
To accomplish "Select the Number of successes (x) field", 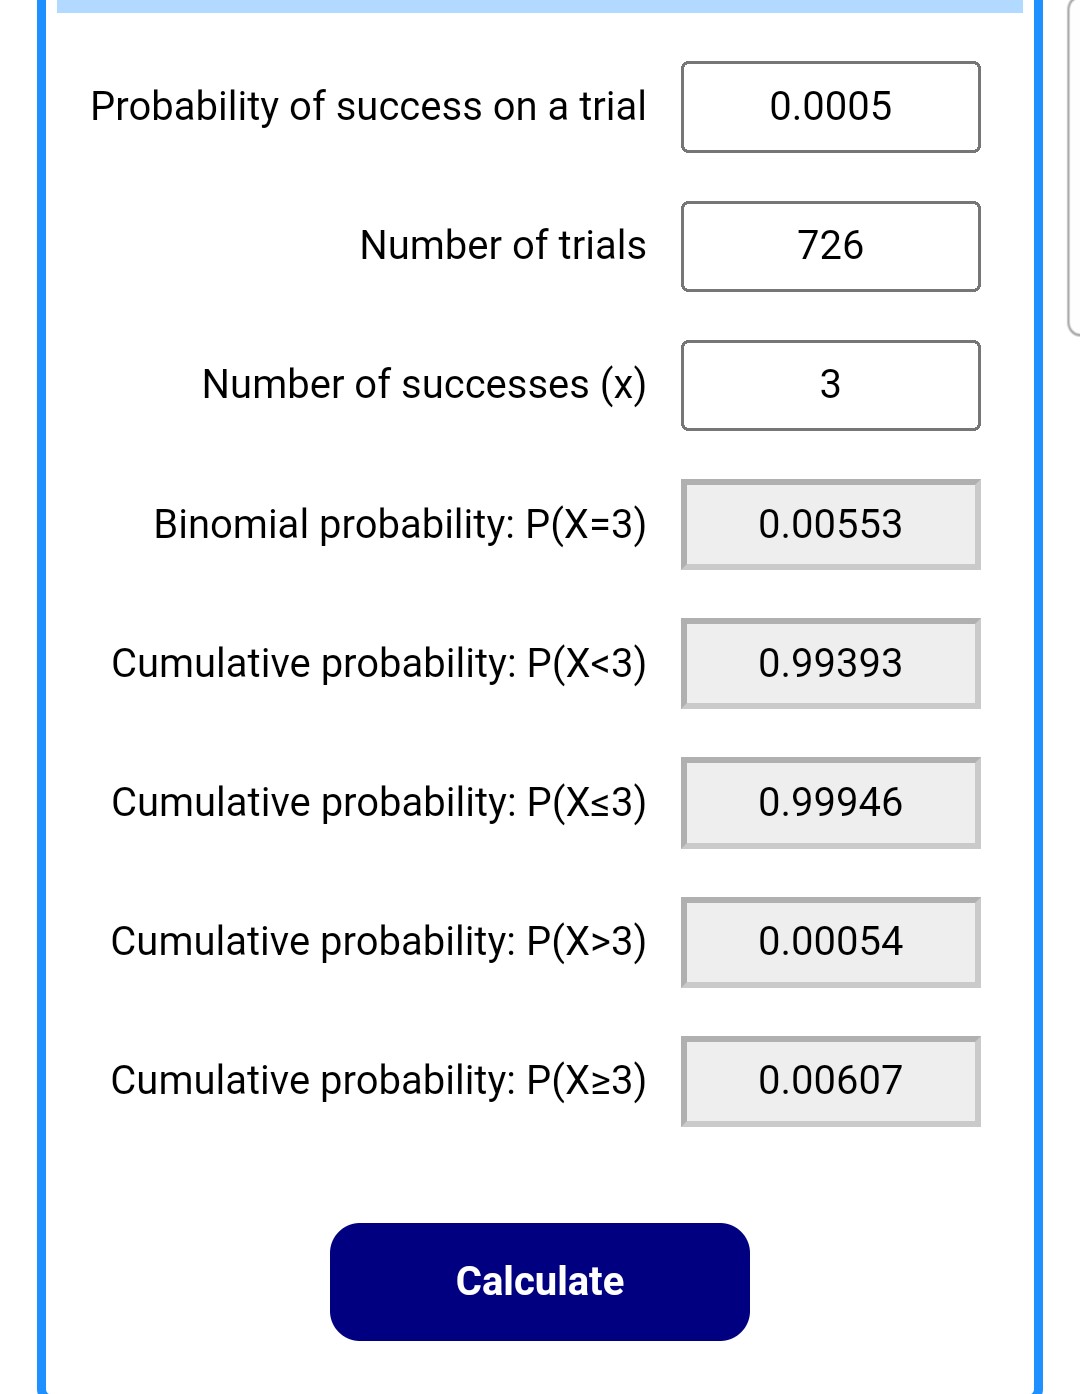I will point(830,385).
